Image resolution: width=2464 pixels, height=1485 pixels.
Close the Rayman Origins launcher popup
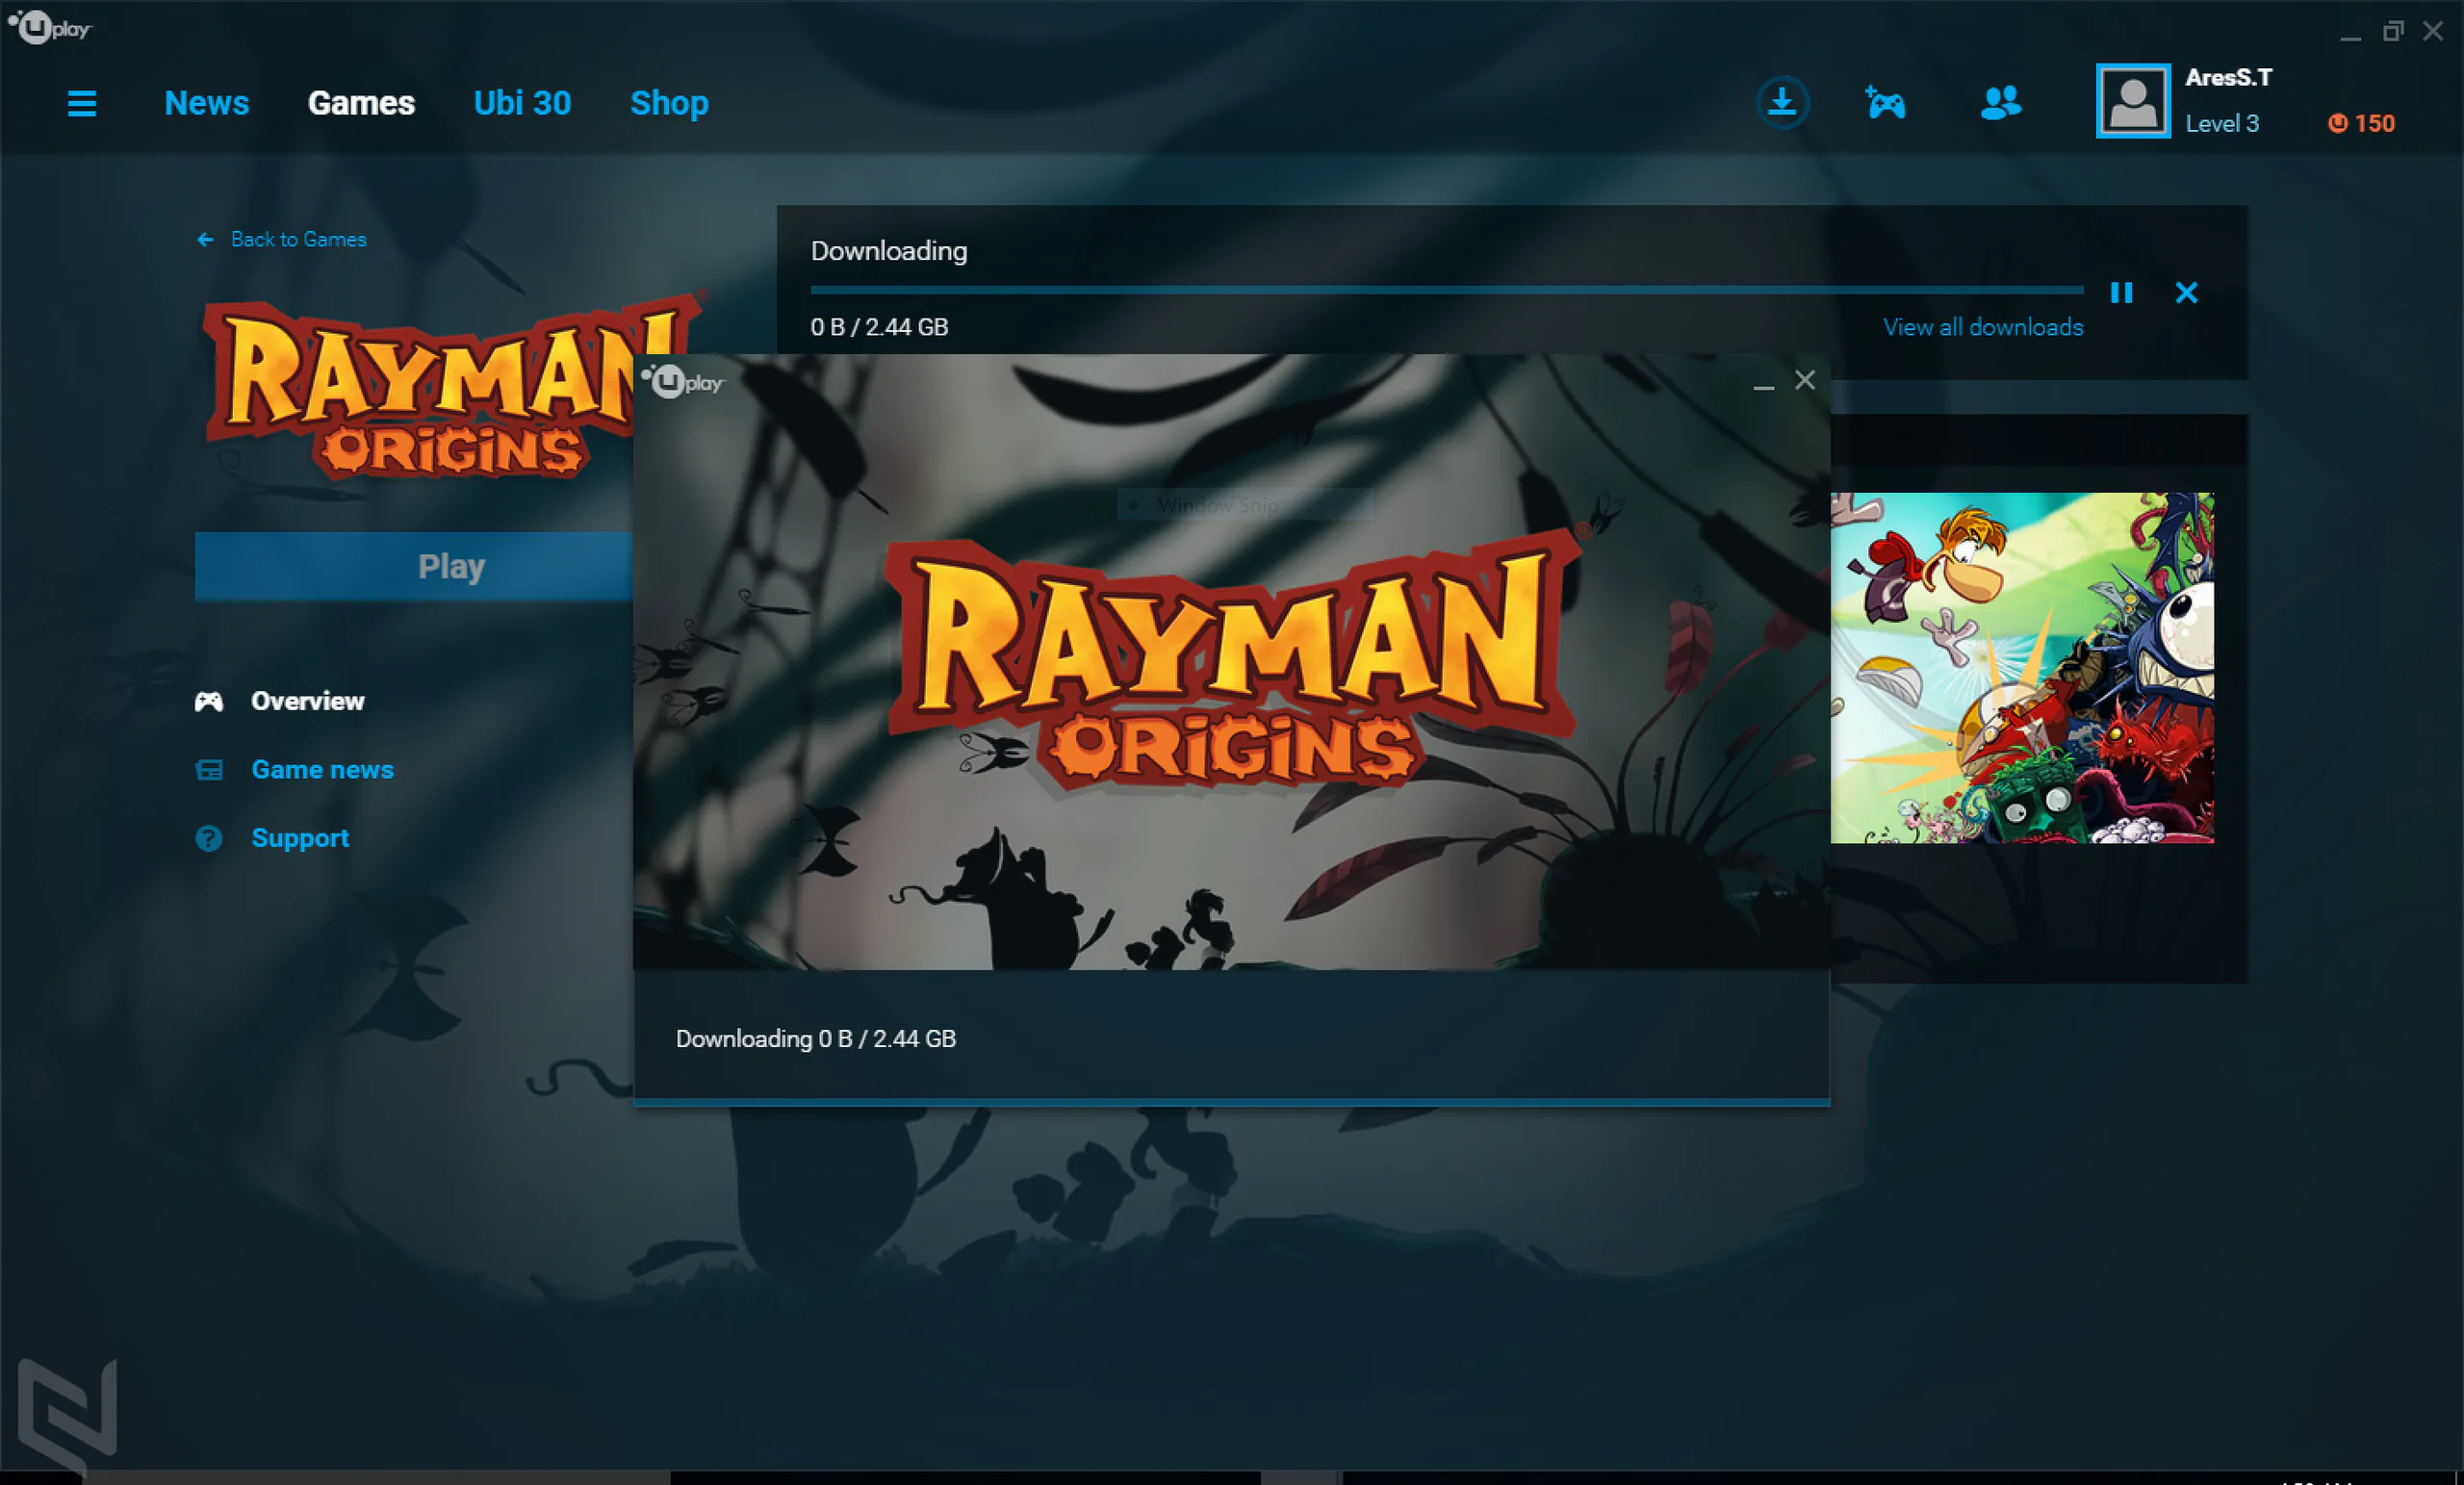(x=1805, y=380)
